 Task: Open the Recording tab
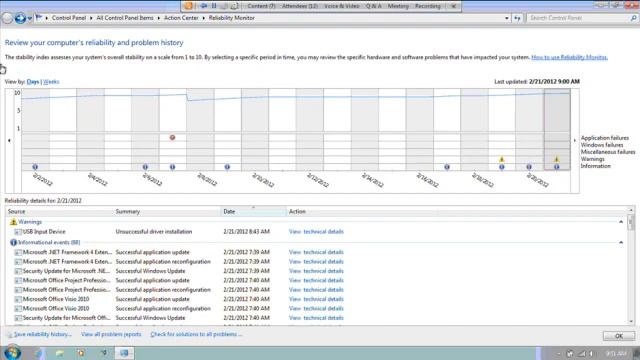(x=427, y=6)
